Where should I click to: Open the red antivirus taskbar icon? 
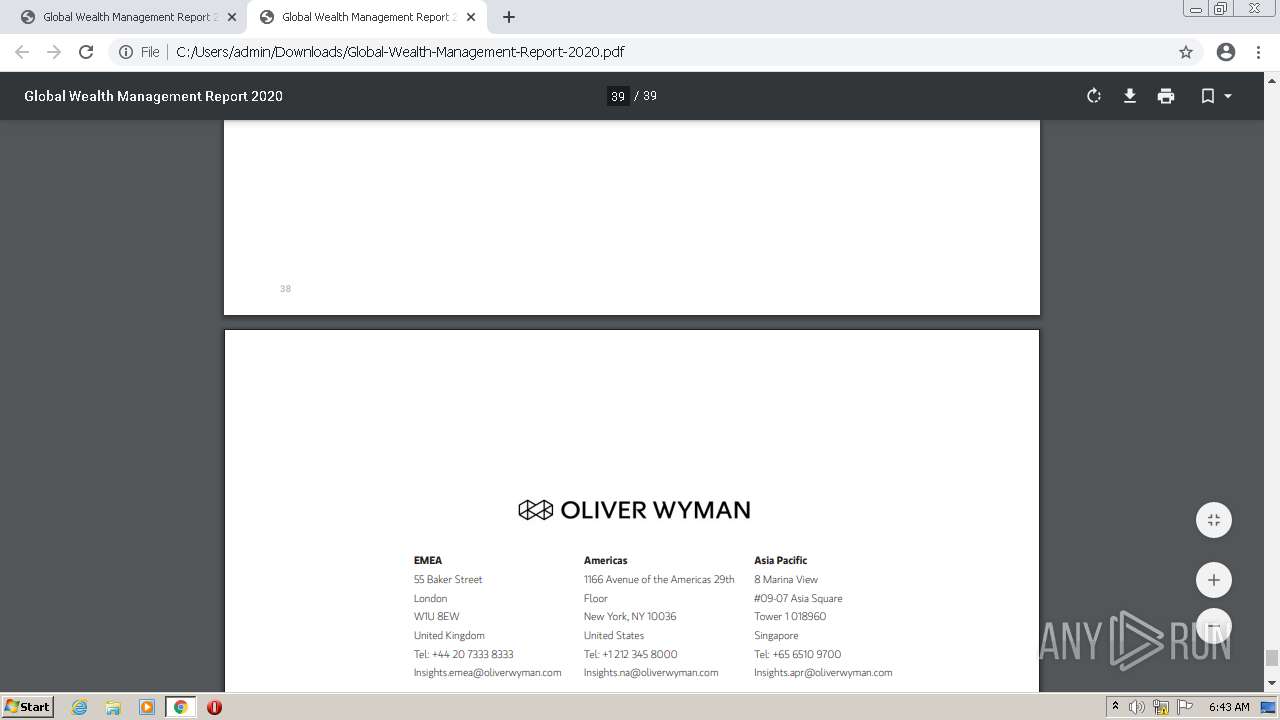click(214, 707)
